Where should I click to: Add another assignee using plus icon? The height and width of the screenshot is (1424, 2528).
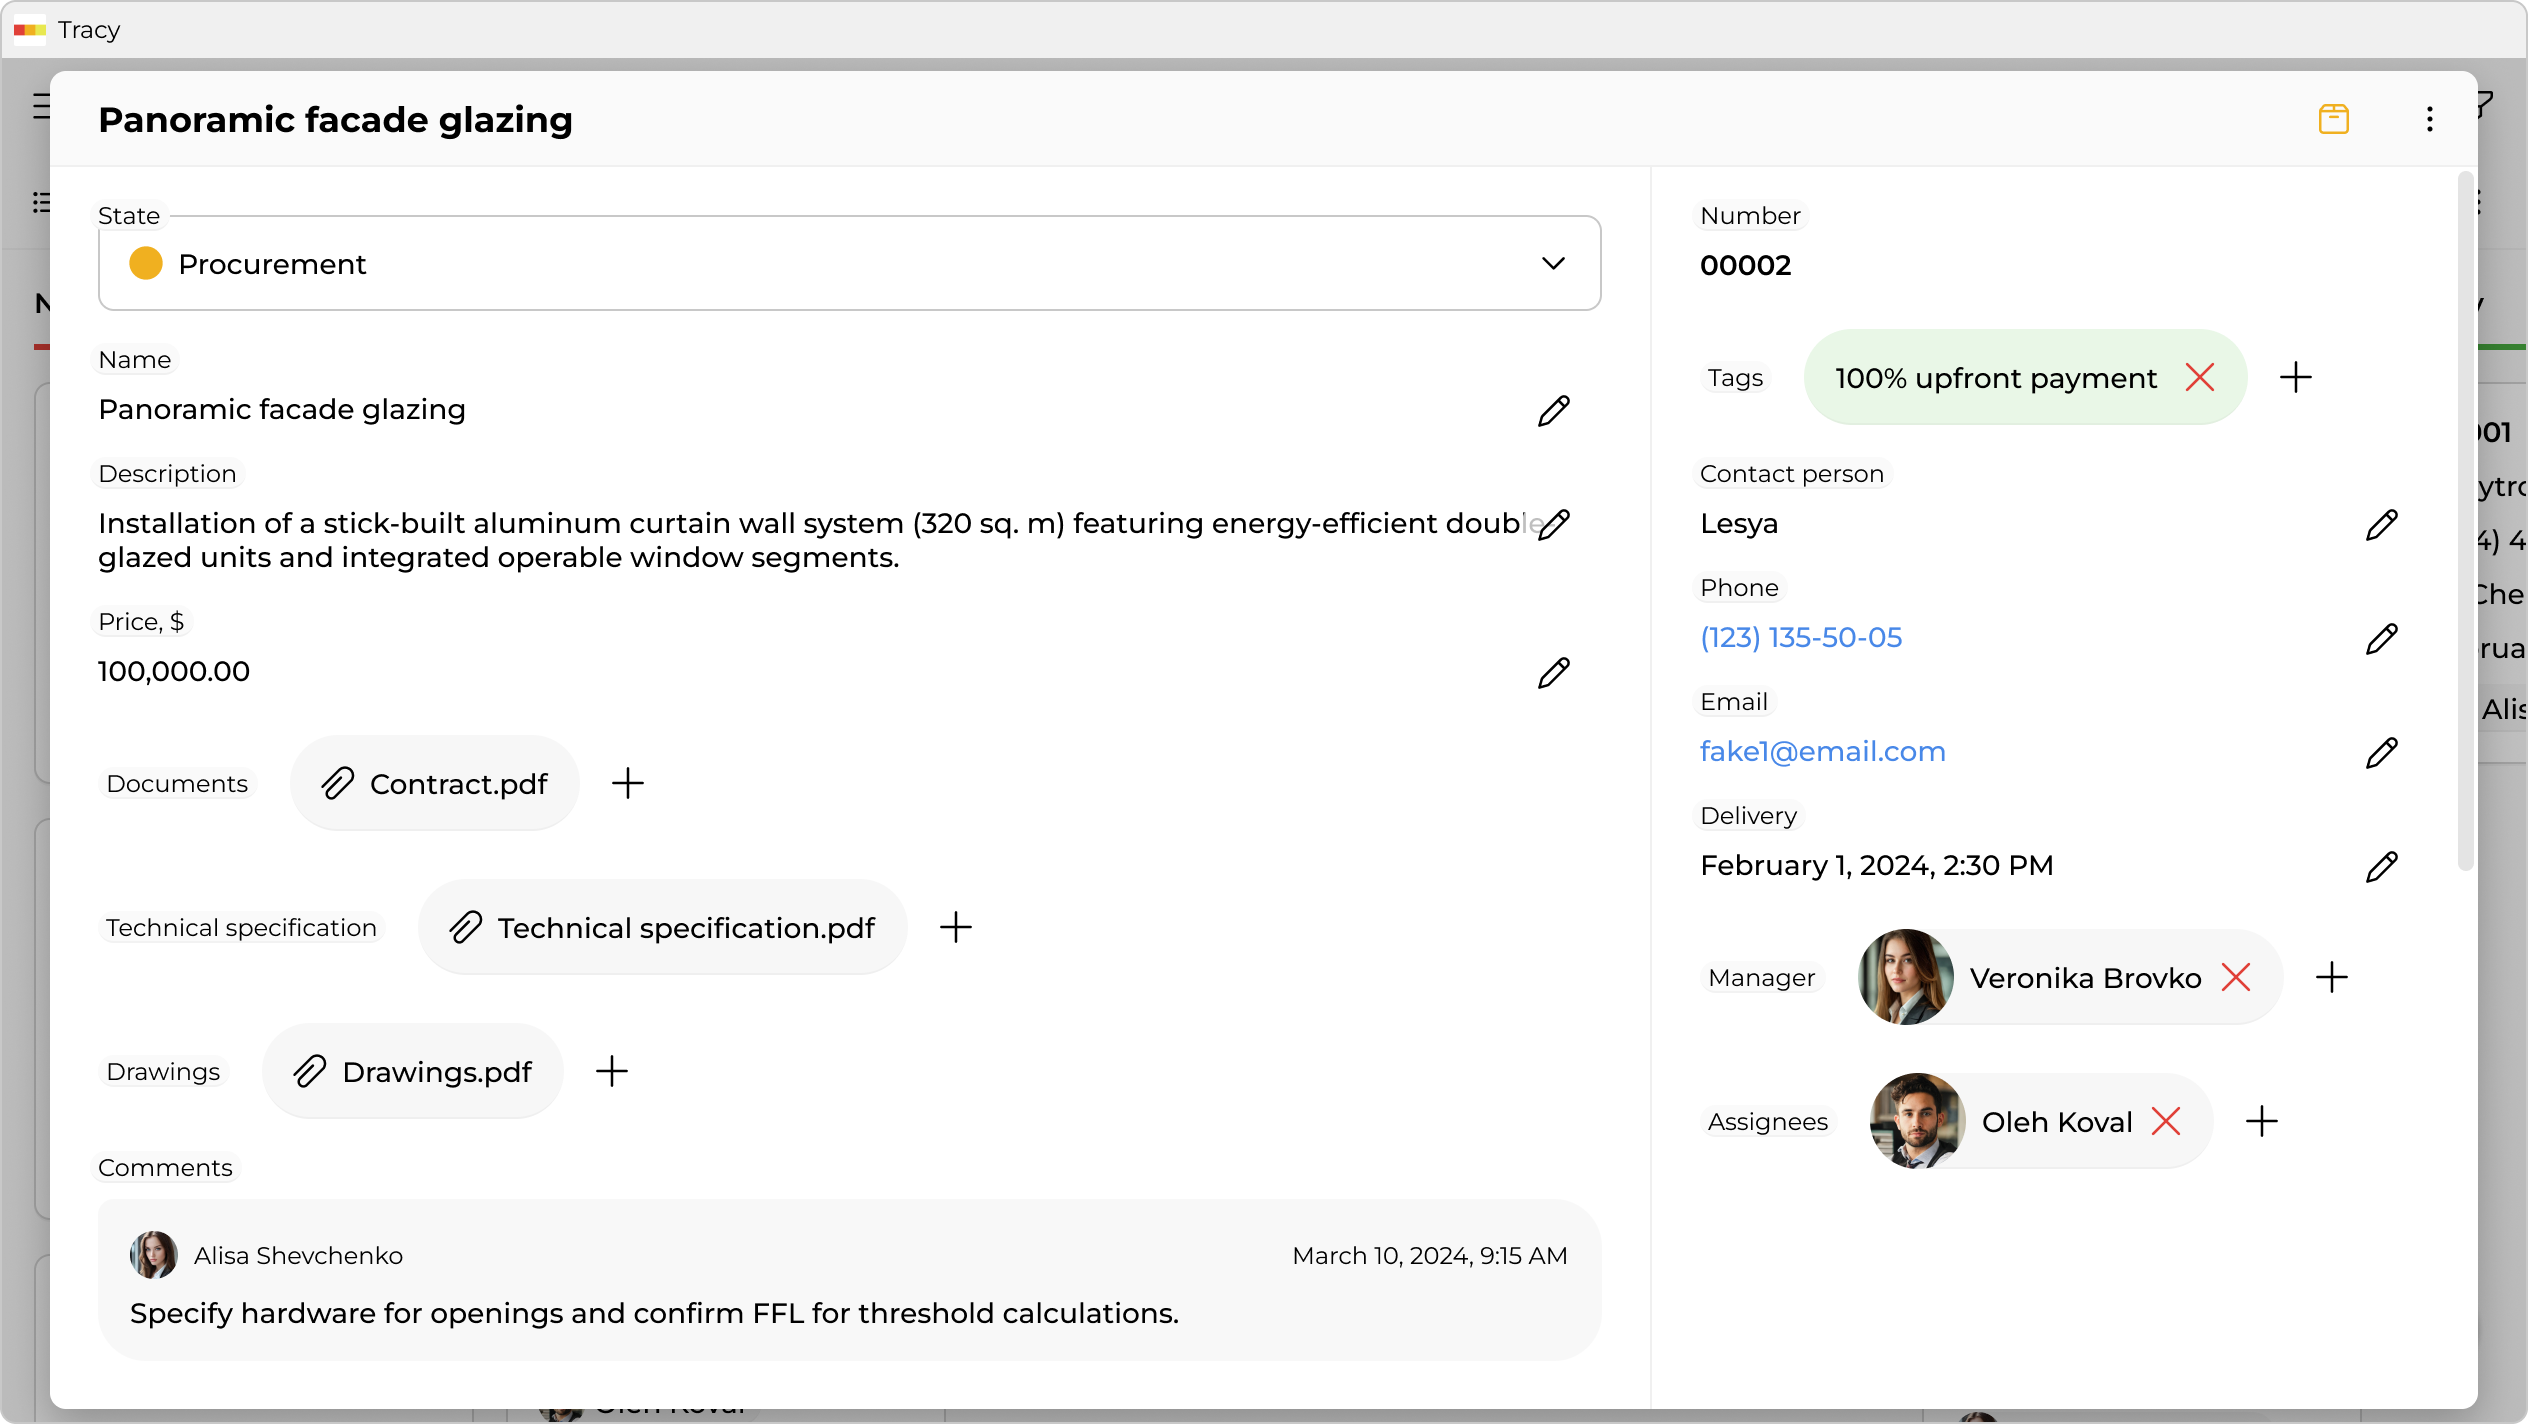pyautogui.click(x=2261, y=1121)
